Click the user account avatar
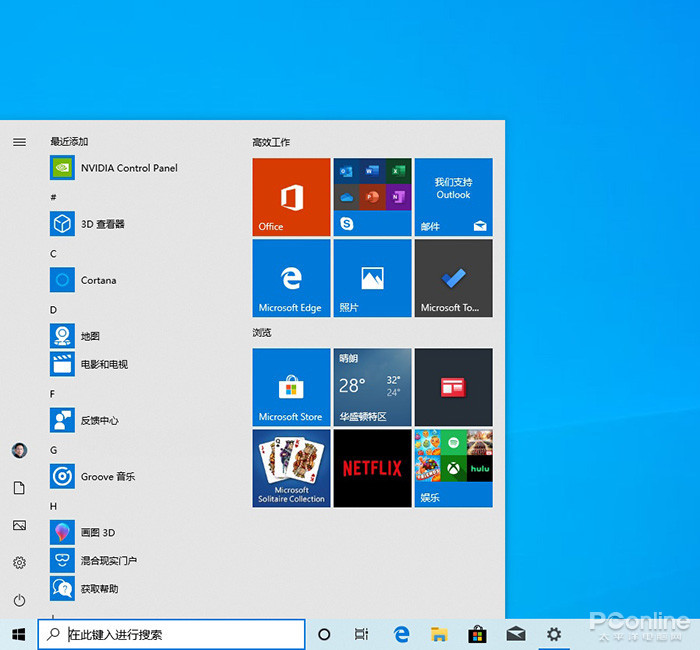 click(19, 450)
